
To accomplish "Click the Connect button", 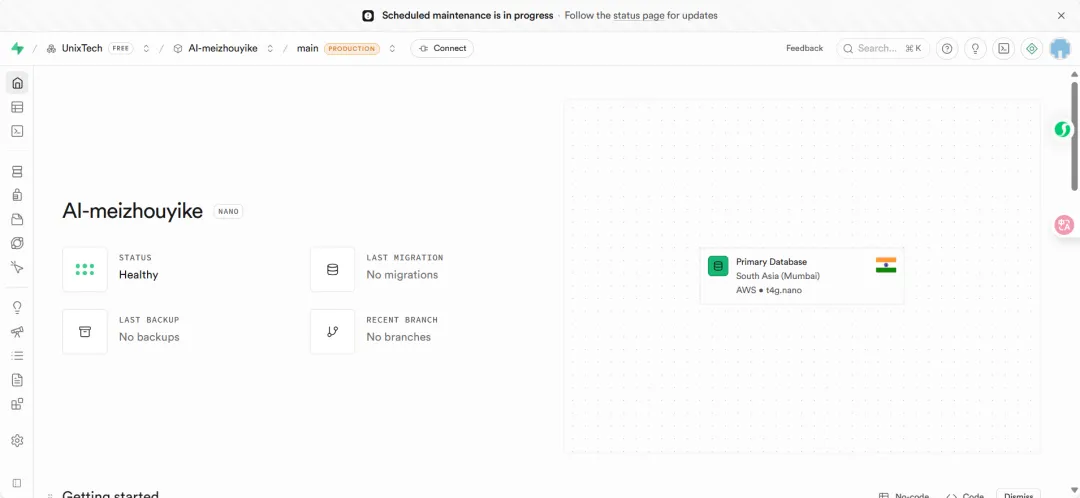I will pyautogui.click(x=442, y=49).
